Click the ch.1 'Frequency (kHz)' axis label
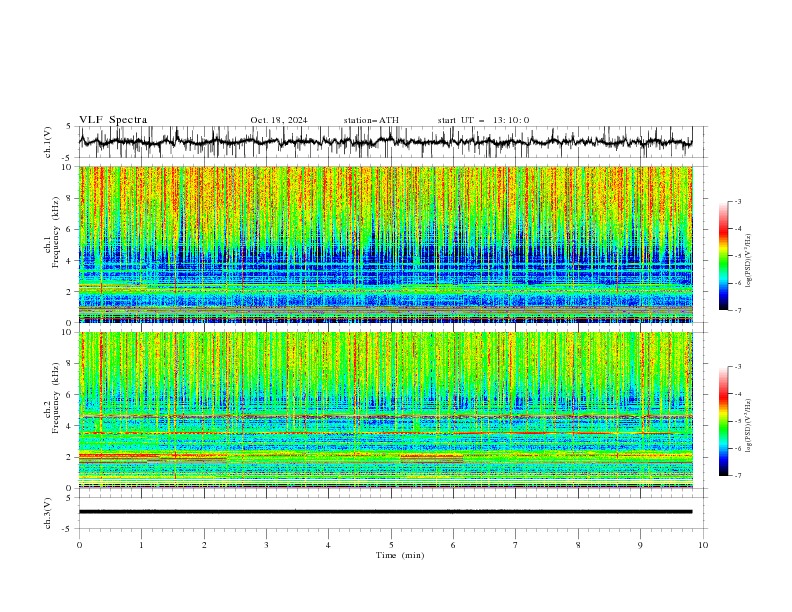Image resolution: width=792 pixels, height=612 pixels. point(56,233)
